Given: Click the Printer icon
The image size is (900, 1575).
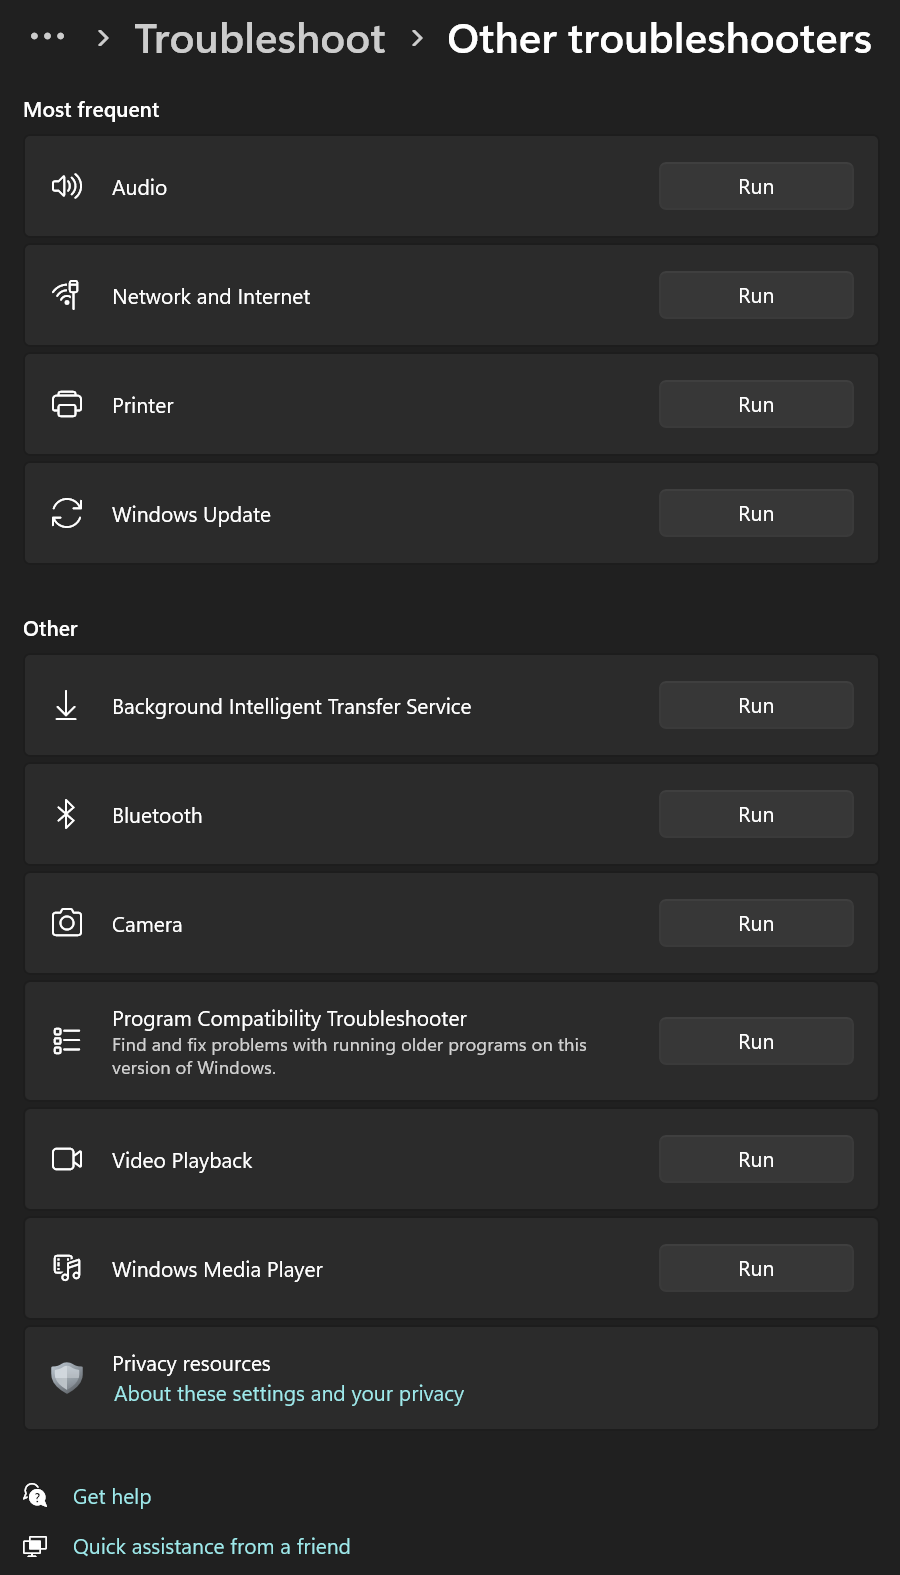Looking at the screenshot, I should coord(67,405).
